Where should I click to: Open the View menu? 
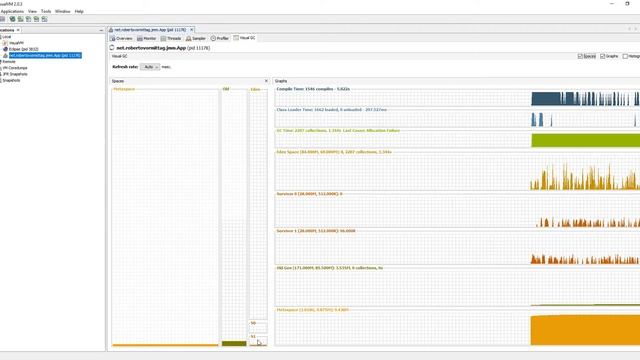pyautogui.click(x=32, y=11)
